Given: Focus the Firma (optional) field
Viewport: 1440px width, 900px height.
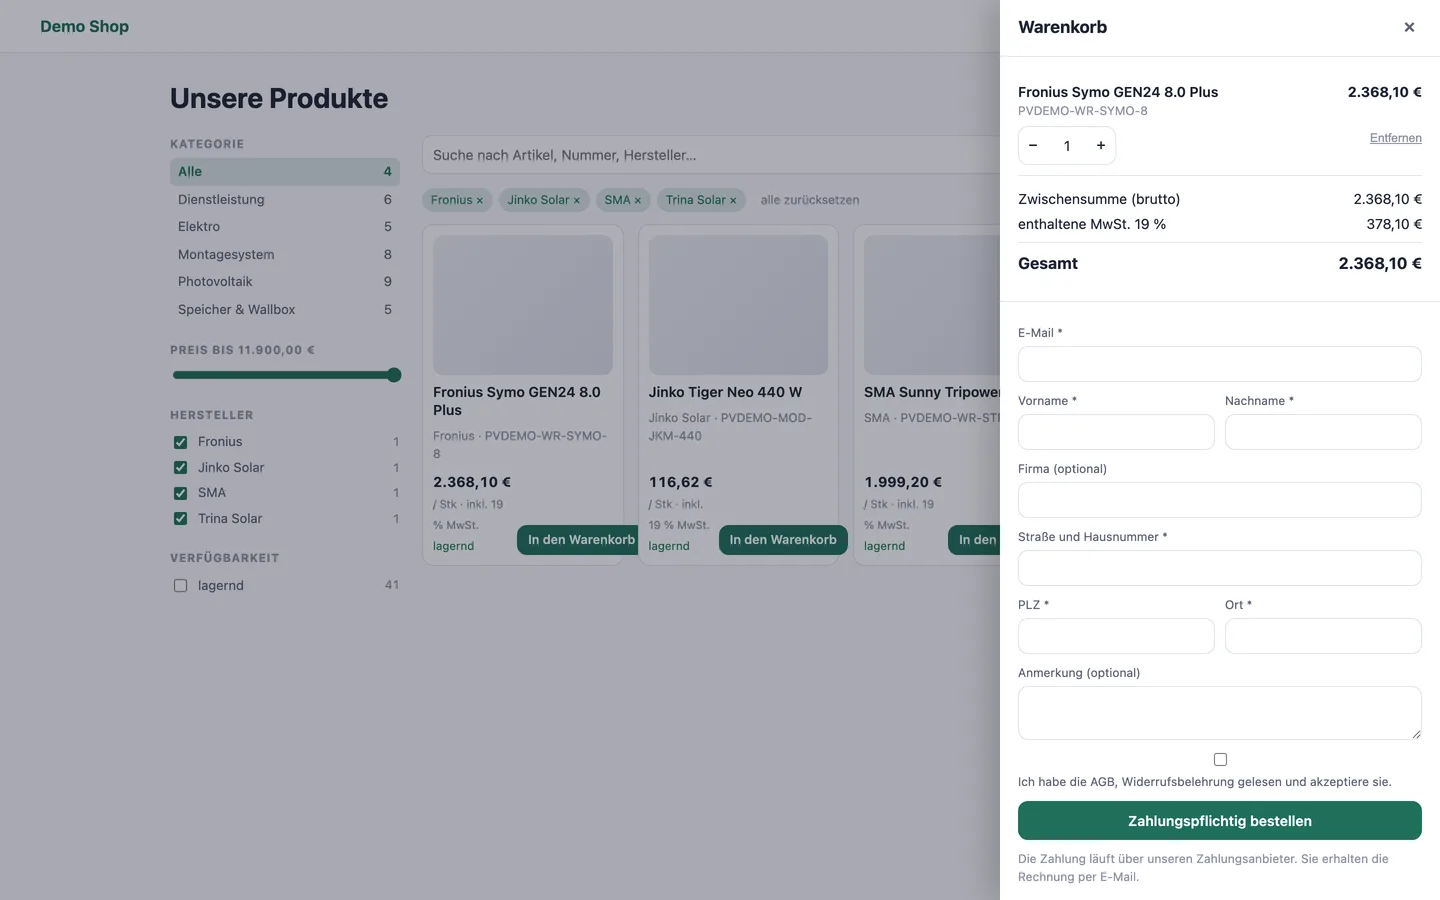Looking at the screenshot, I should [1220, 500].
